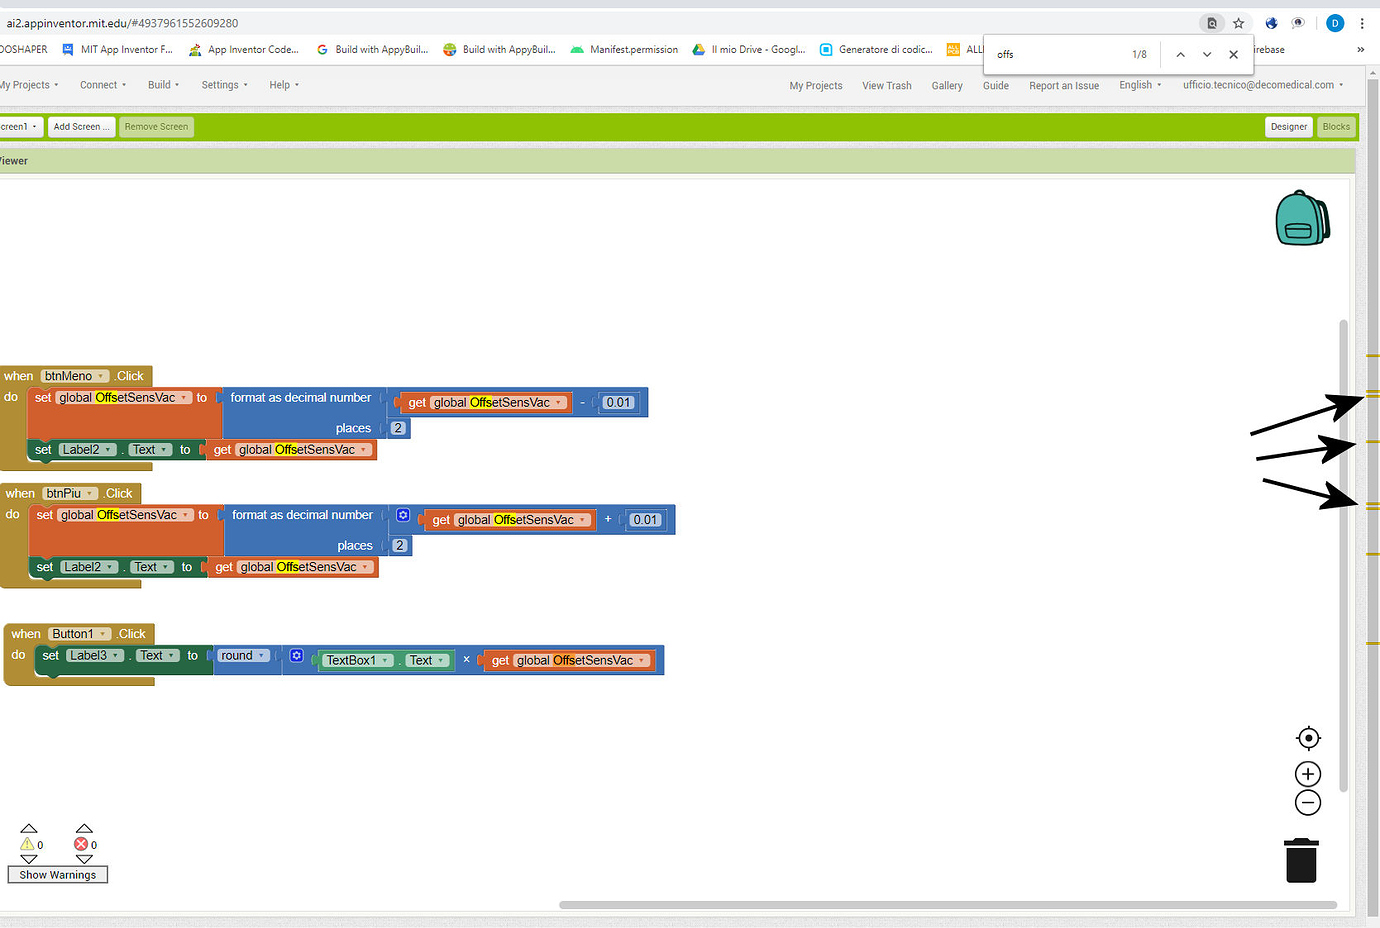
Task: Switch to the Designer tab
Action: pos(1288,127)
